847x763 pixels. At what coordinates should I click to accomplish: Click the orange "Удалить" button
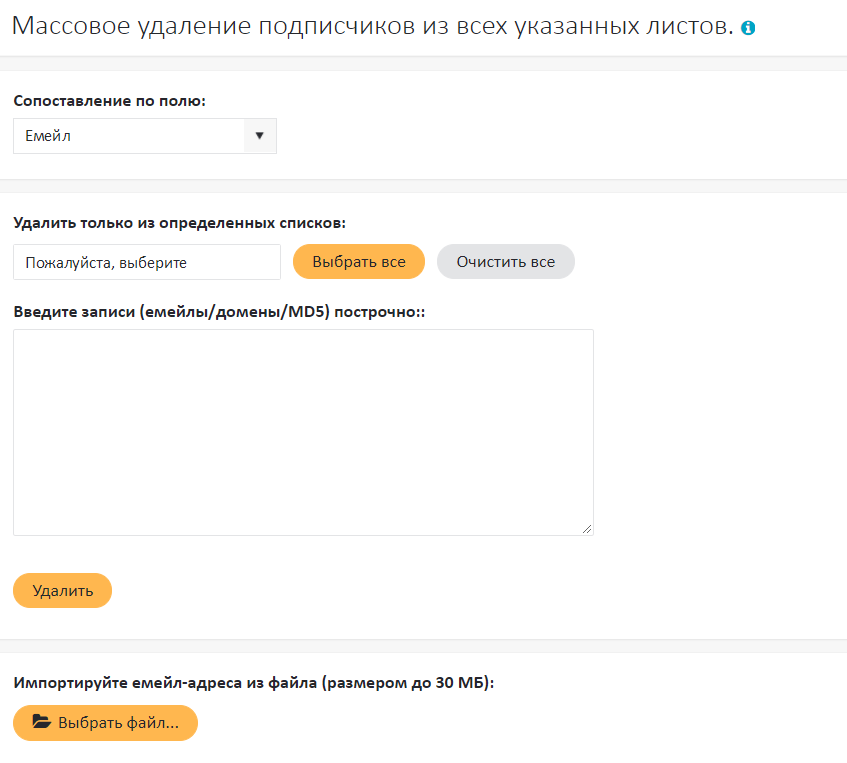pyautogui.click(x=62, y=591)
